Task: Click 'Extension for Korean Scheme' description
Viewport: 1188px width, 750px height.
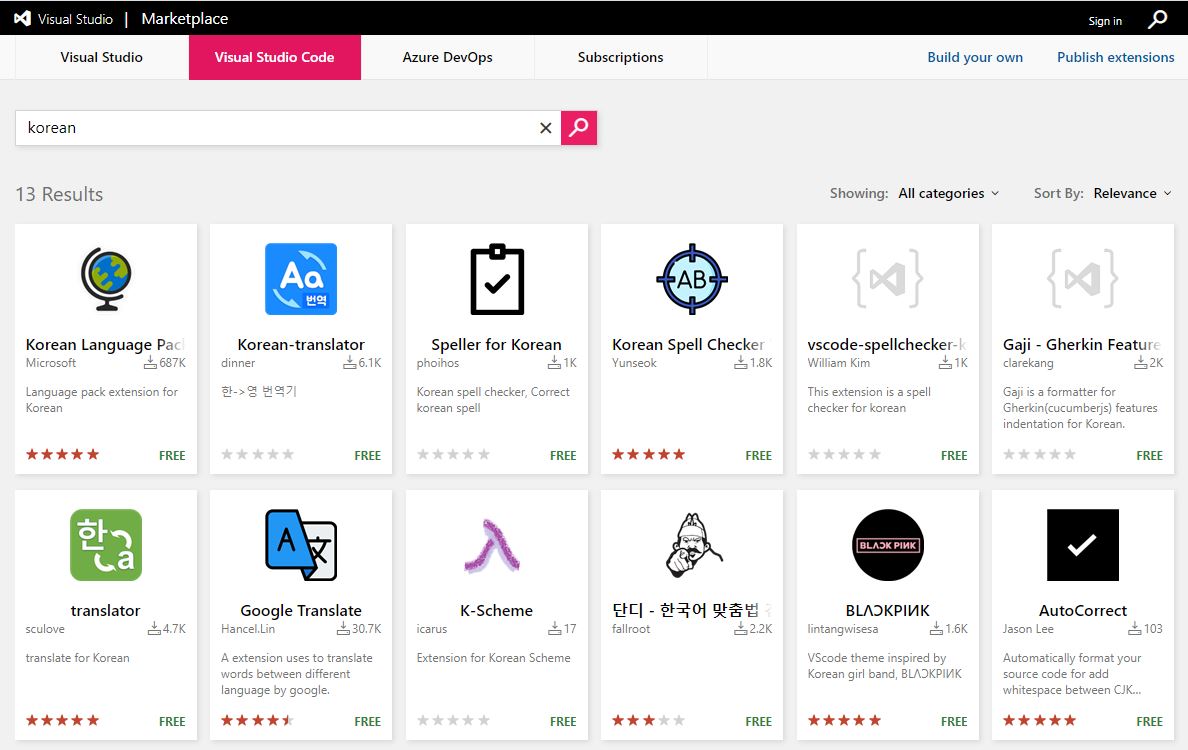Action: 493,658
